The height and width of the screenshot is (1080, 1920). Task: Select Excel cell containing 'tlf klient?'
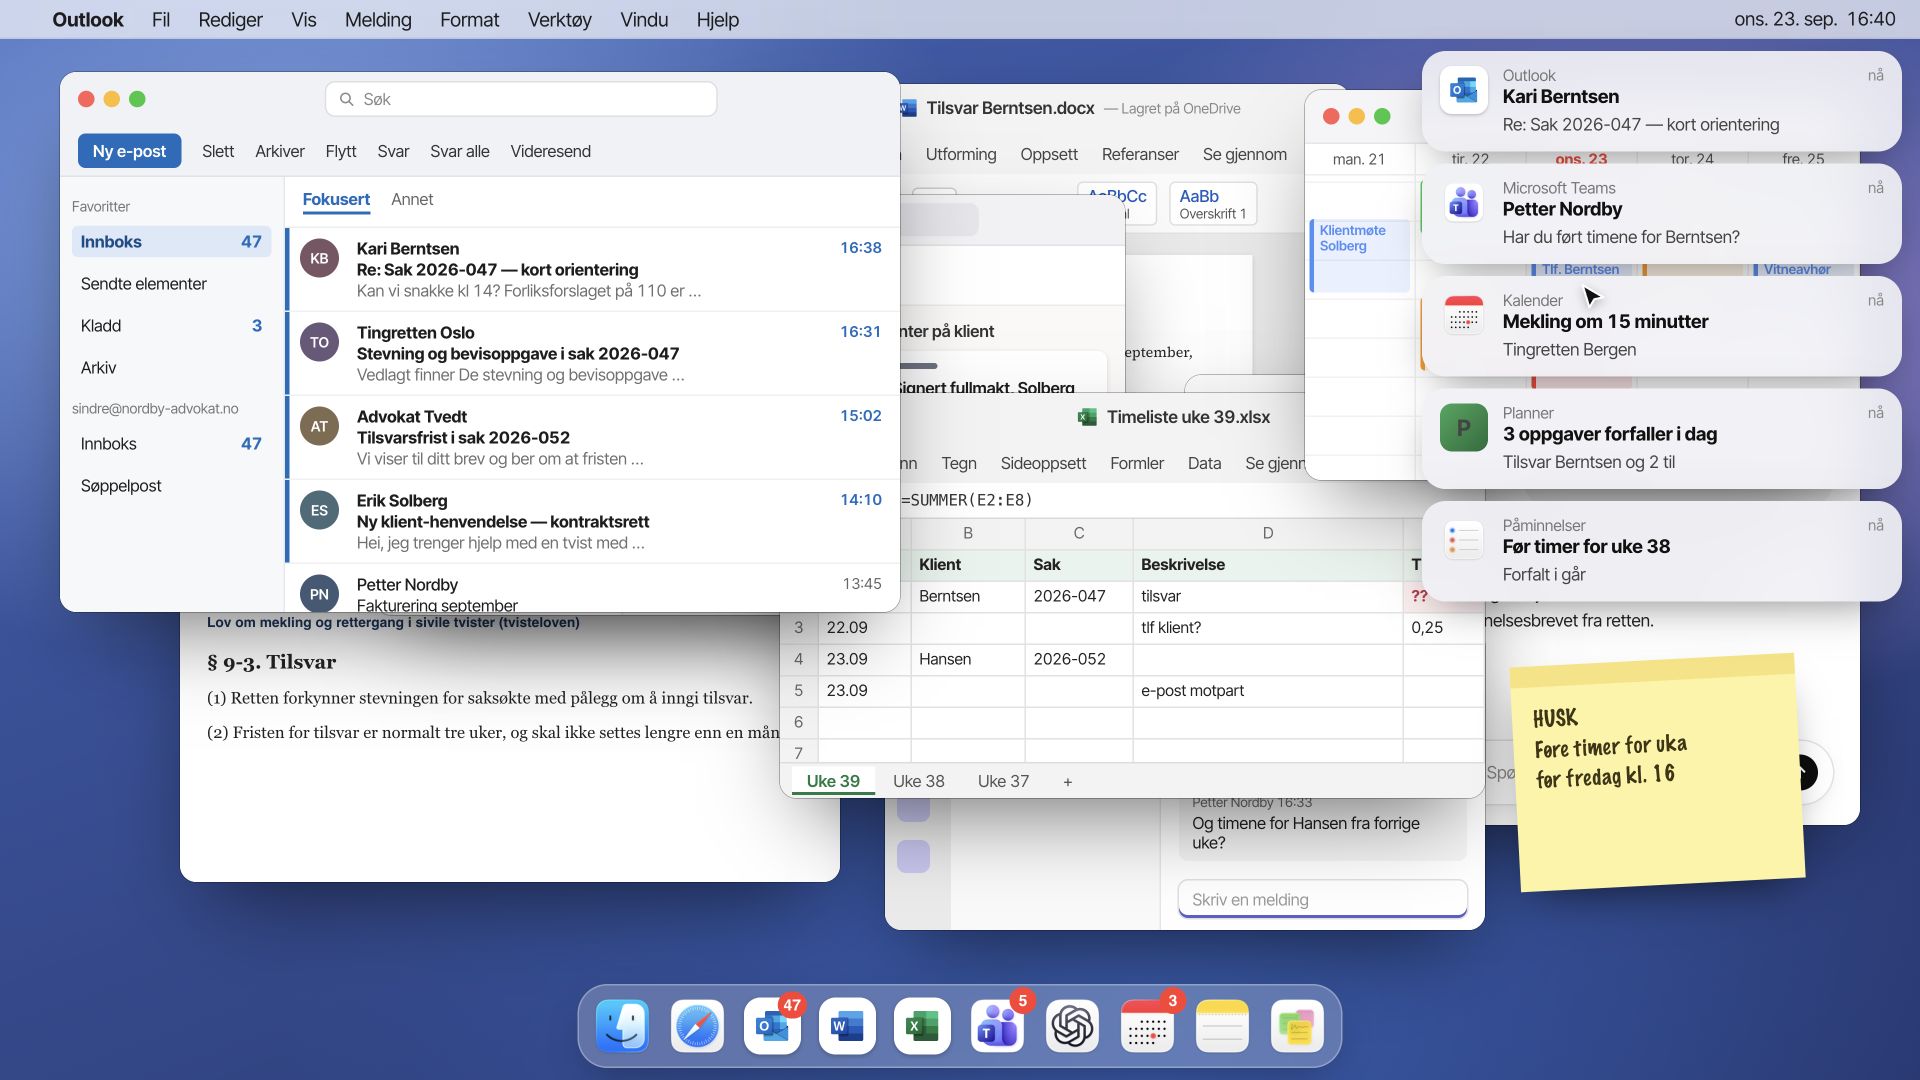click(x=1268, y=628)
